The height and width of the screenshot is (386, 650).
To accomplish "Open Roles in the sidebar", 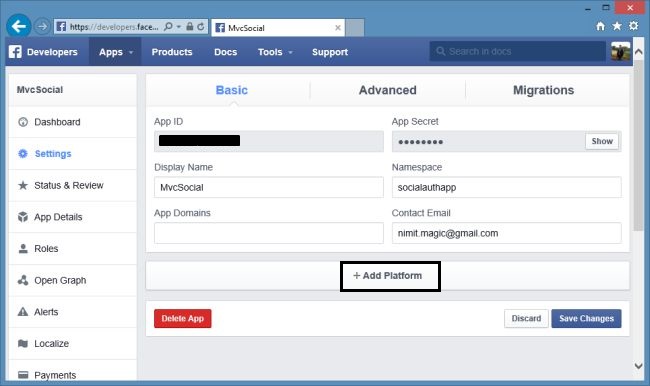I will 73,249.
